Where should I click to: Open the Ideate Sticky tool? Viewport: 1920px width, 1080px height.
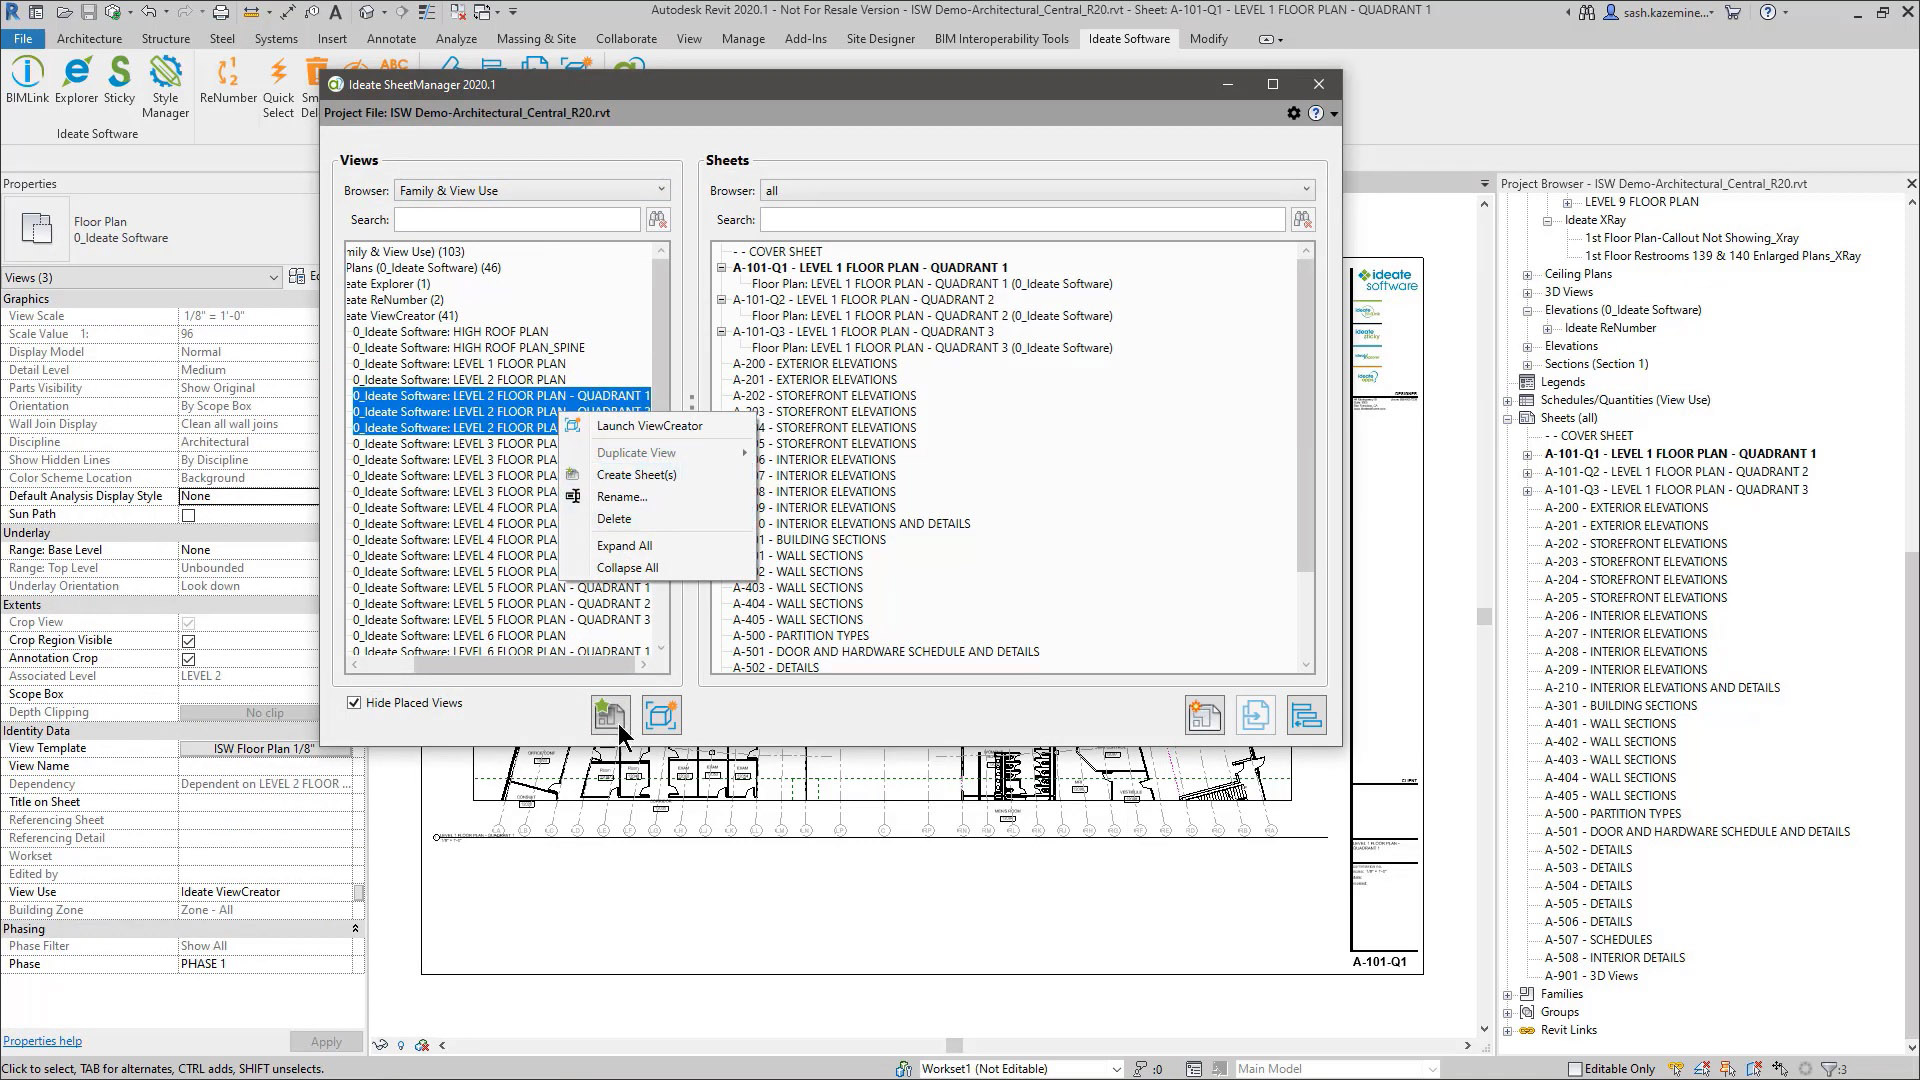pos(119,80)
